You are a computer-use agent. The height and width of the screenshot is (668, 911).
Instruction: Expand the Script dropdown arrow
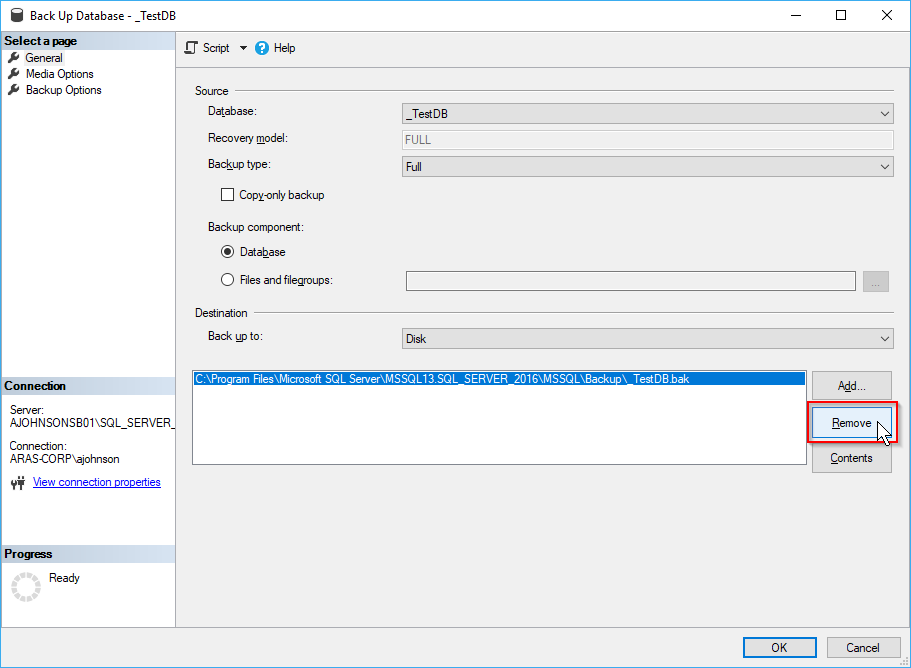pos(243,48)
